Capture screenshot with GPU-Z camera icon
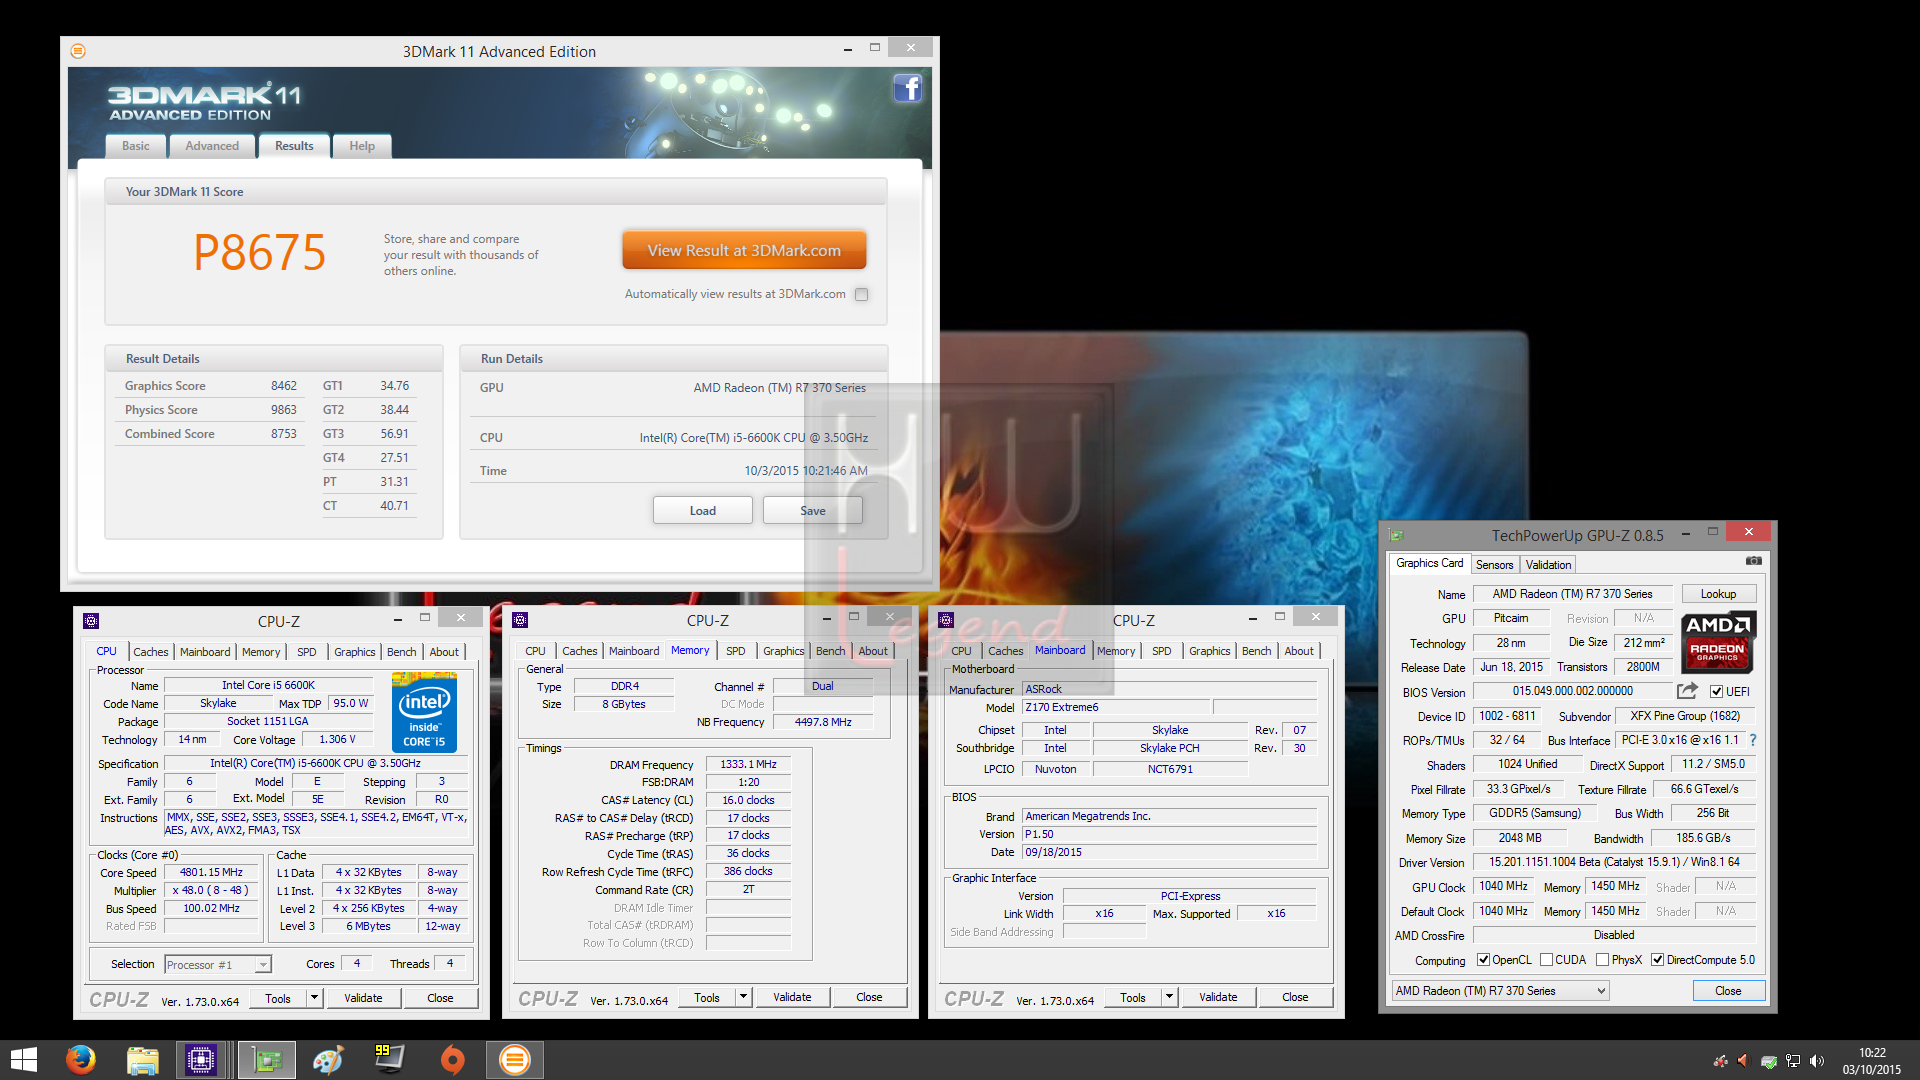Image resolution: width=1920 pixels, height=1080 pixels. coord(1754,561)
